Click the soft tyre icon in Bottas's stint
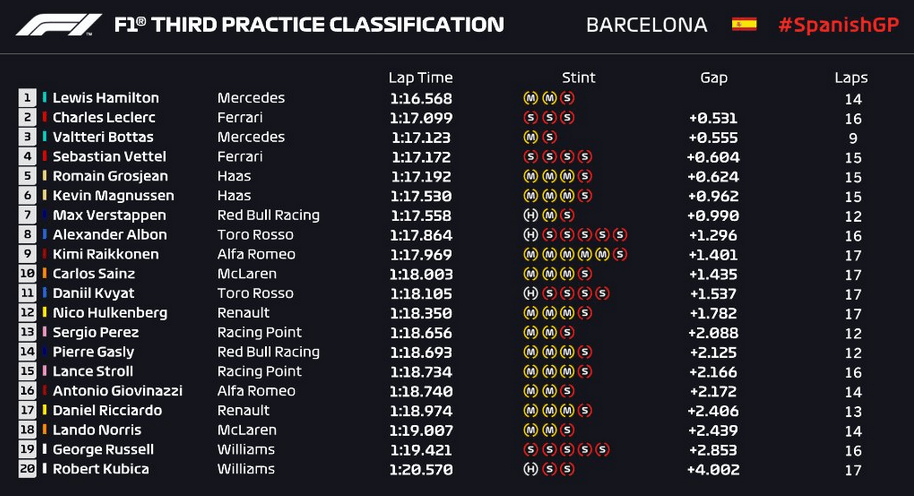 (549, 137)
